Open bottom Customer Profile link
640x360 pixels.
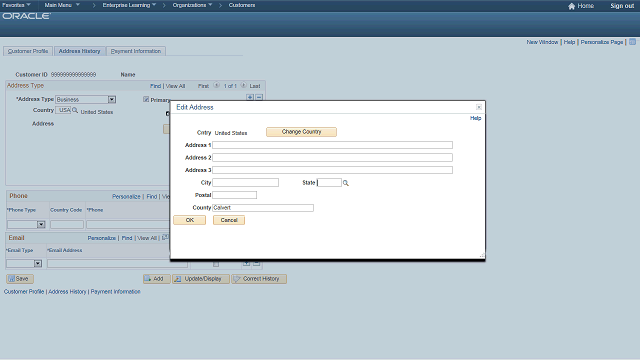[24, 292]
